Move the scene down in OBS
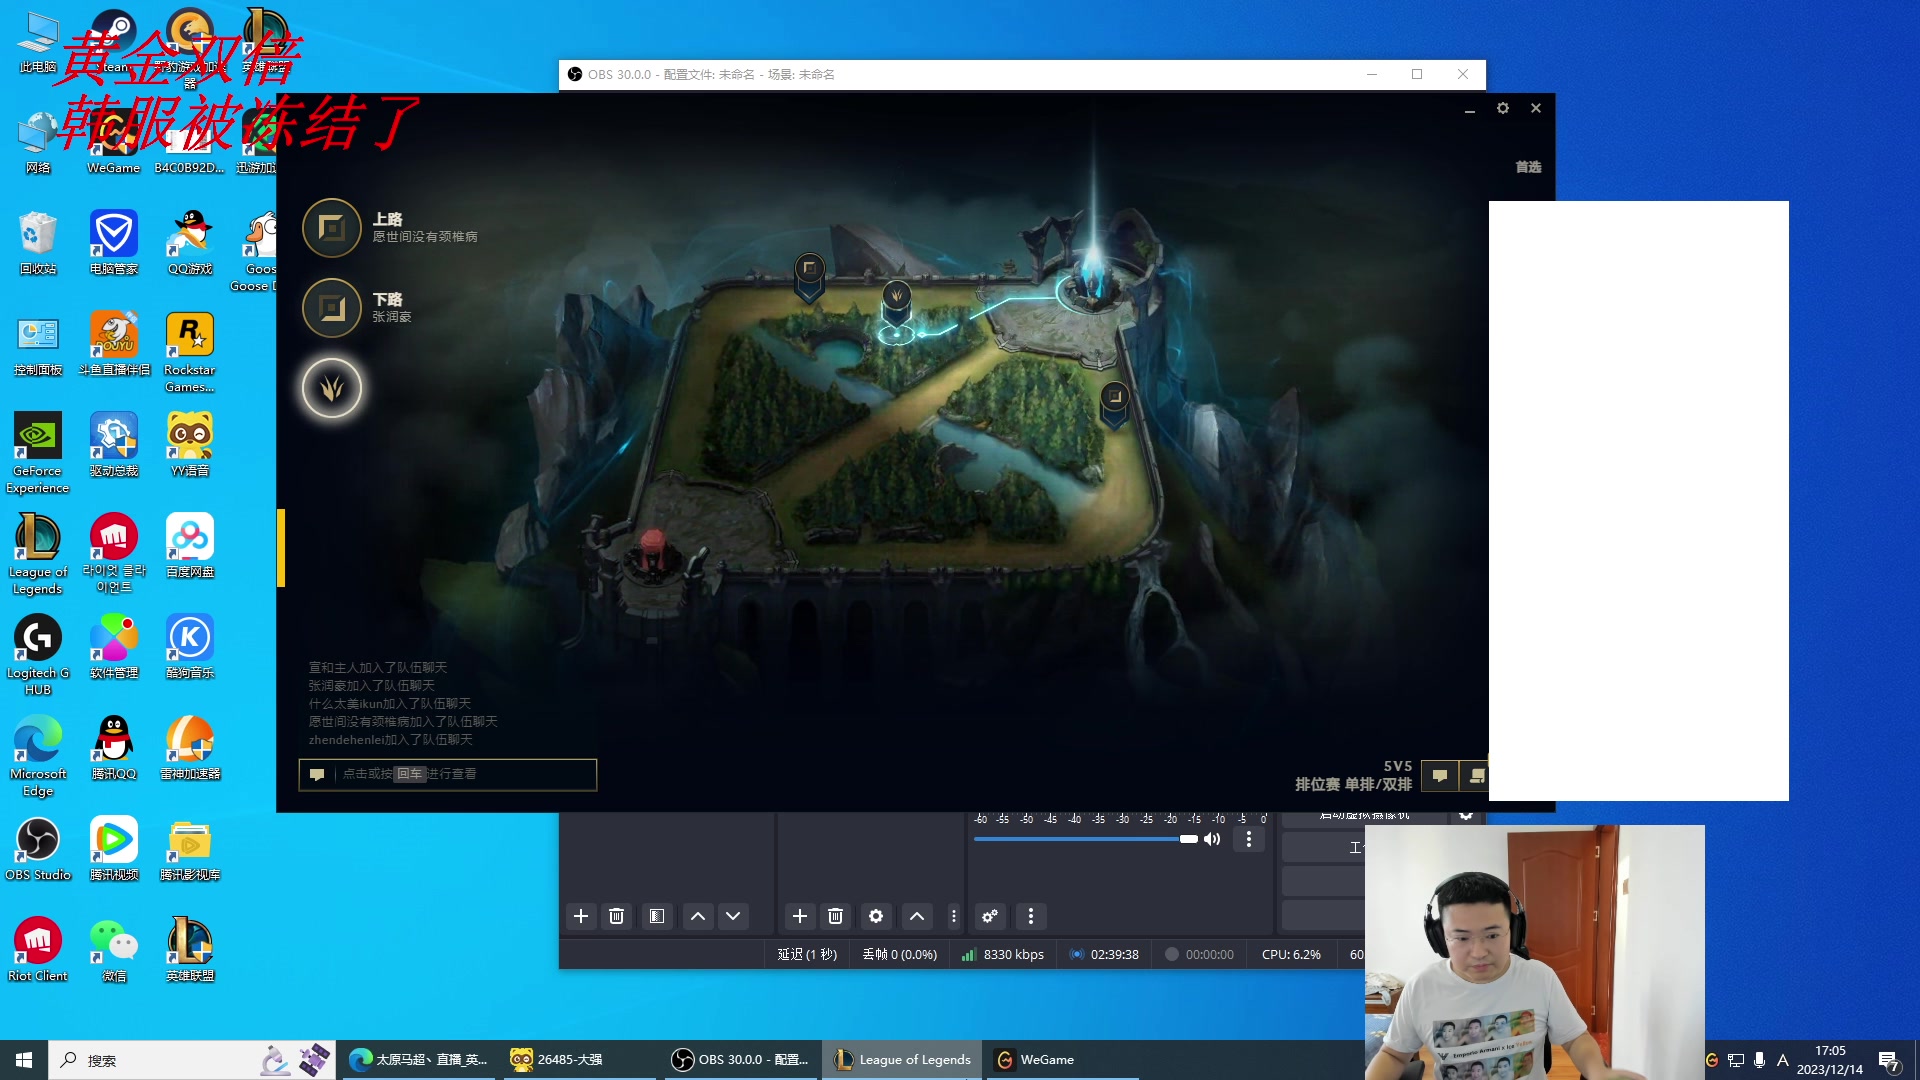1920x1080 pixels. tap(733, 916)
